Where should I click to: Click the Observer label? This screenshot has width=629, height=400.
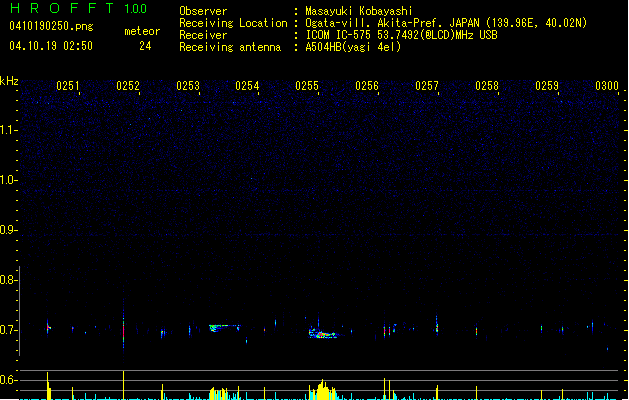point(203,11)
